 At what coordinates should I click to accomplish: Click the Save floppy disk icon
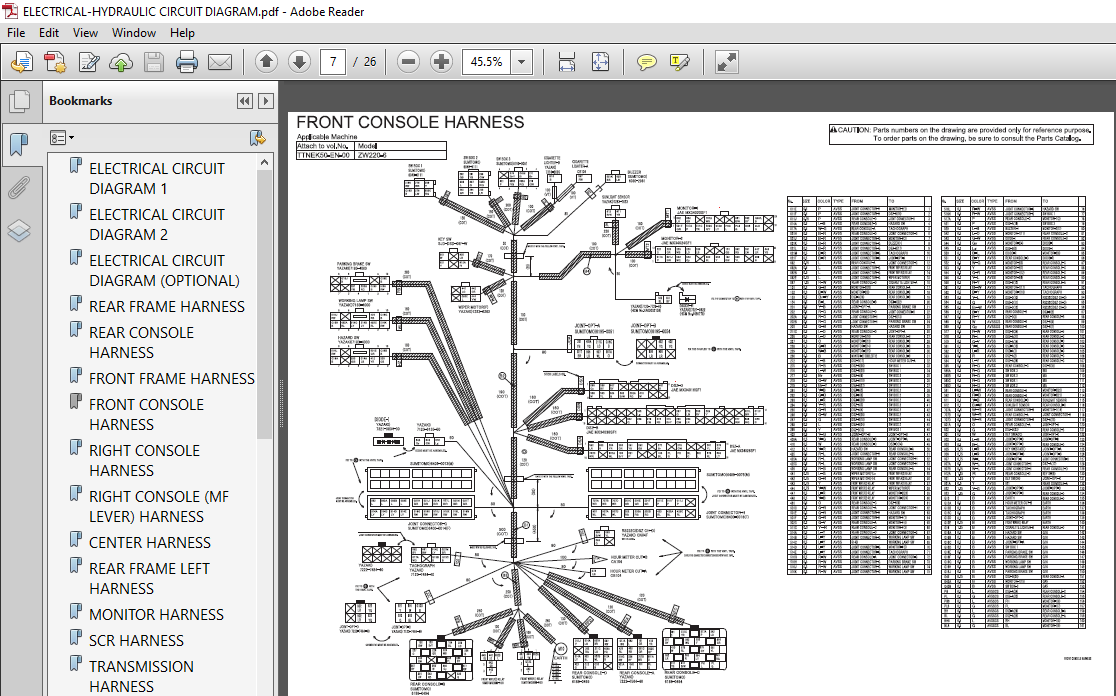point(154,63)
